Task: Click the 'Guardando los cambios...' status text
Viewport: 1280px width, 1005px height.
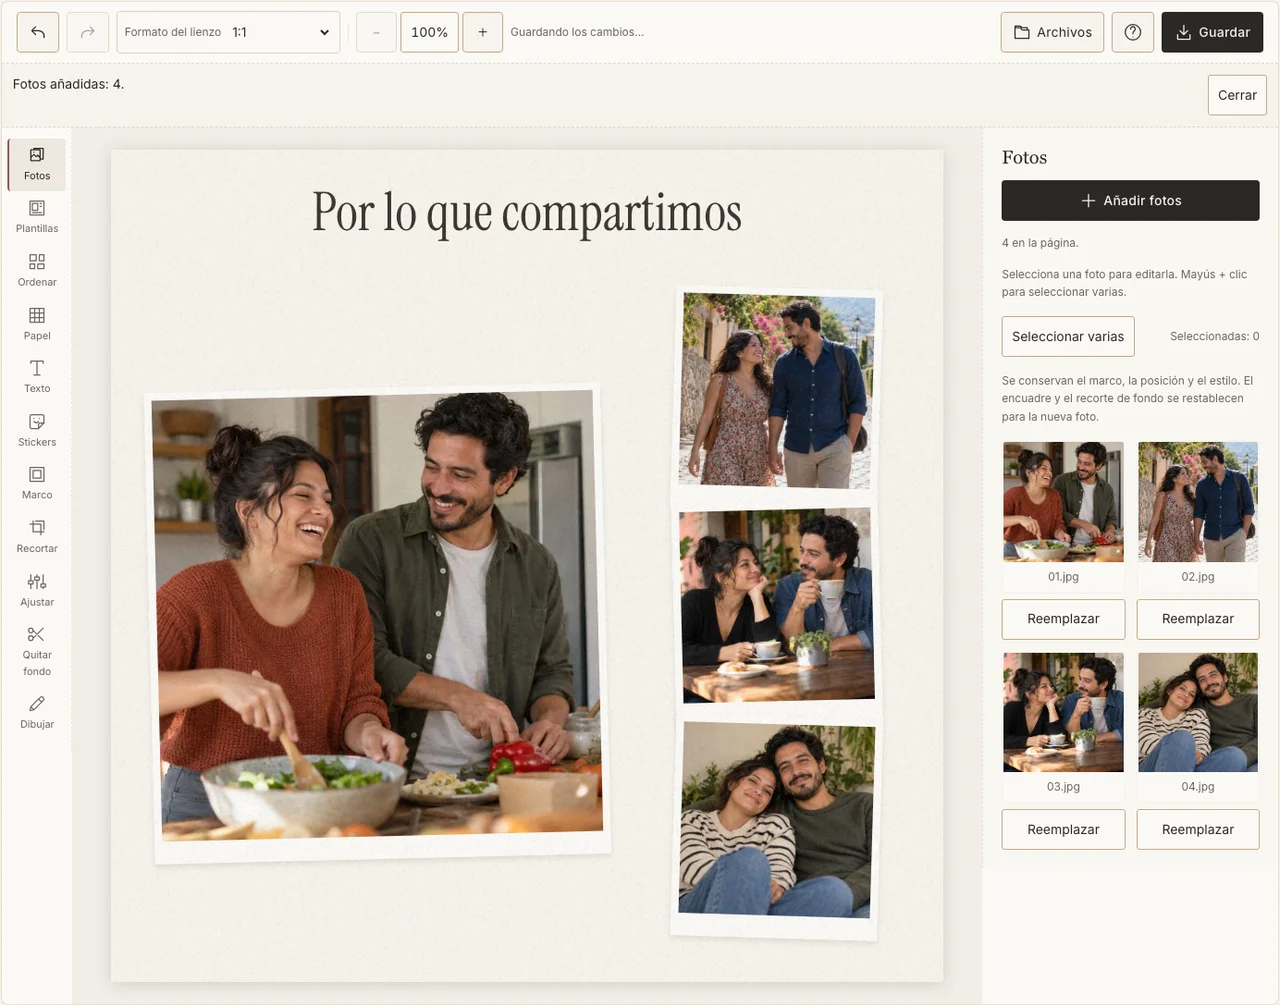Action: (x=577, y=32)
